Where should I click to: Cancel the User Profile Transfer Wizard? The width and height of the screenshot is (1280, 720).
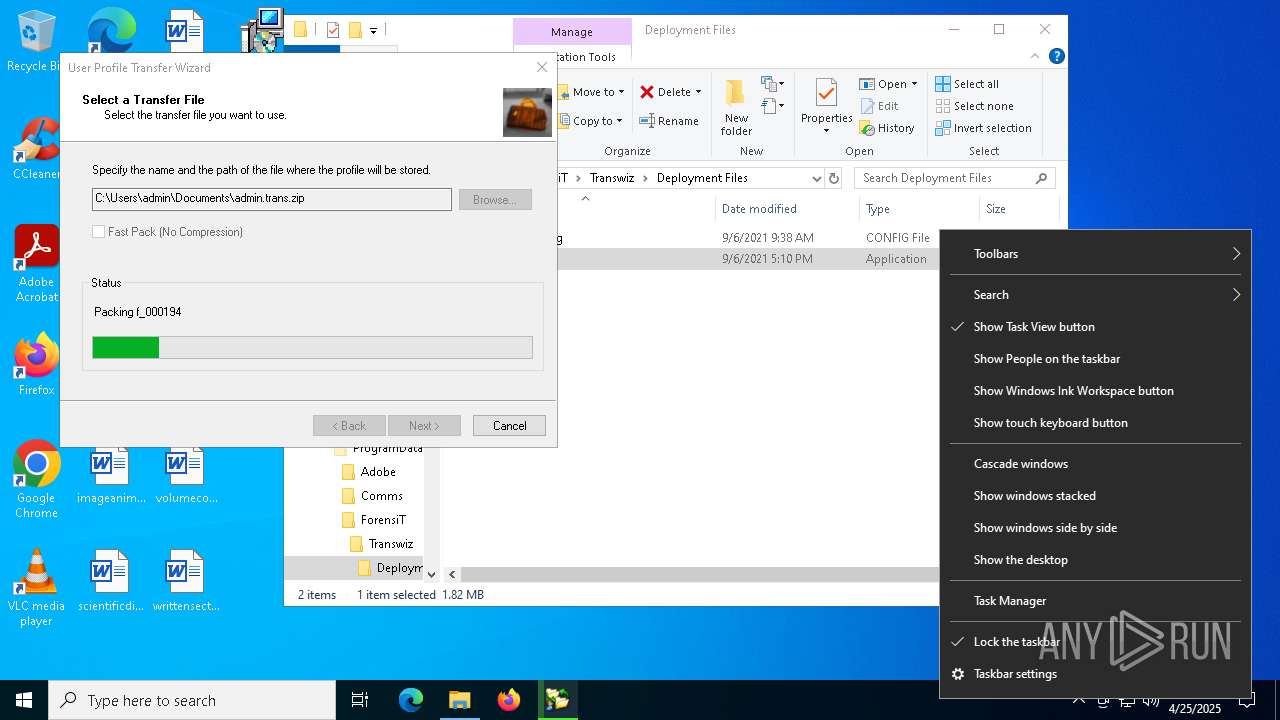coord(509,426)
